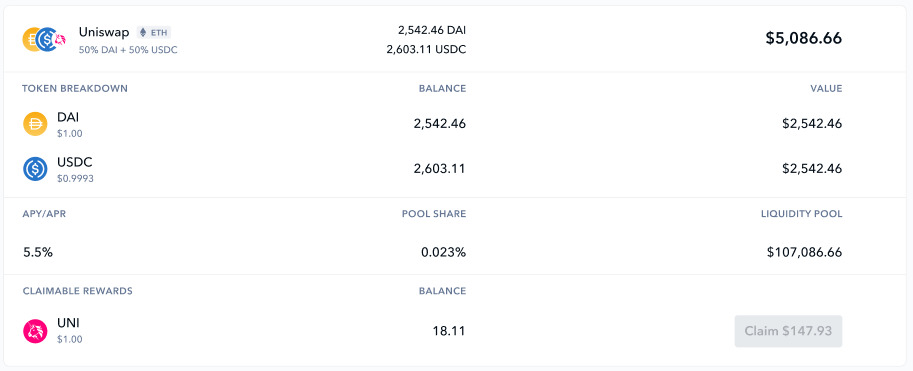Click the 5.5% APY value
913x371 pixels.
point(38,252)
